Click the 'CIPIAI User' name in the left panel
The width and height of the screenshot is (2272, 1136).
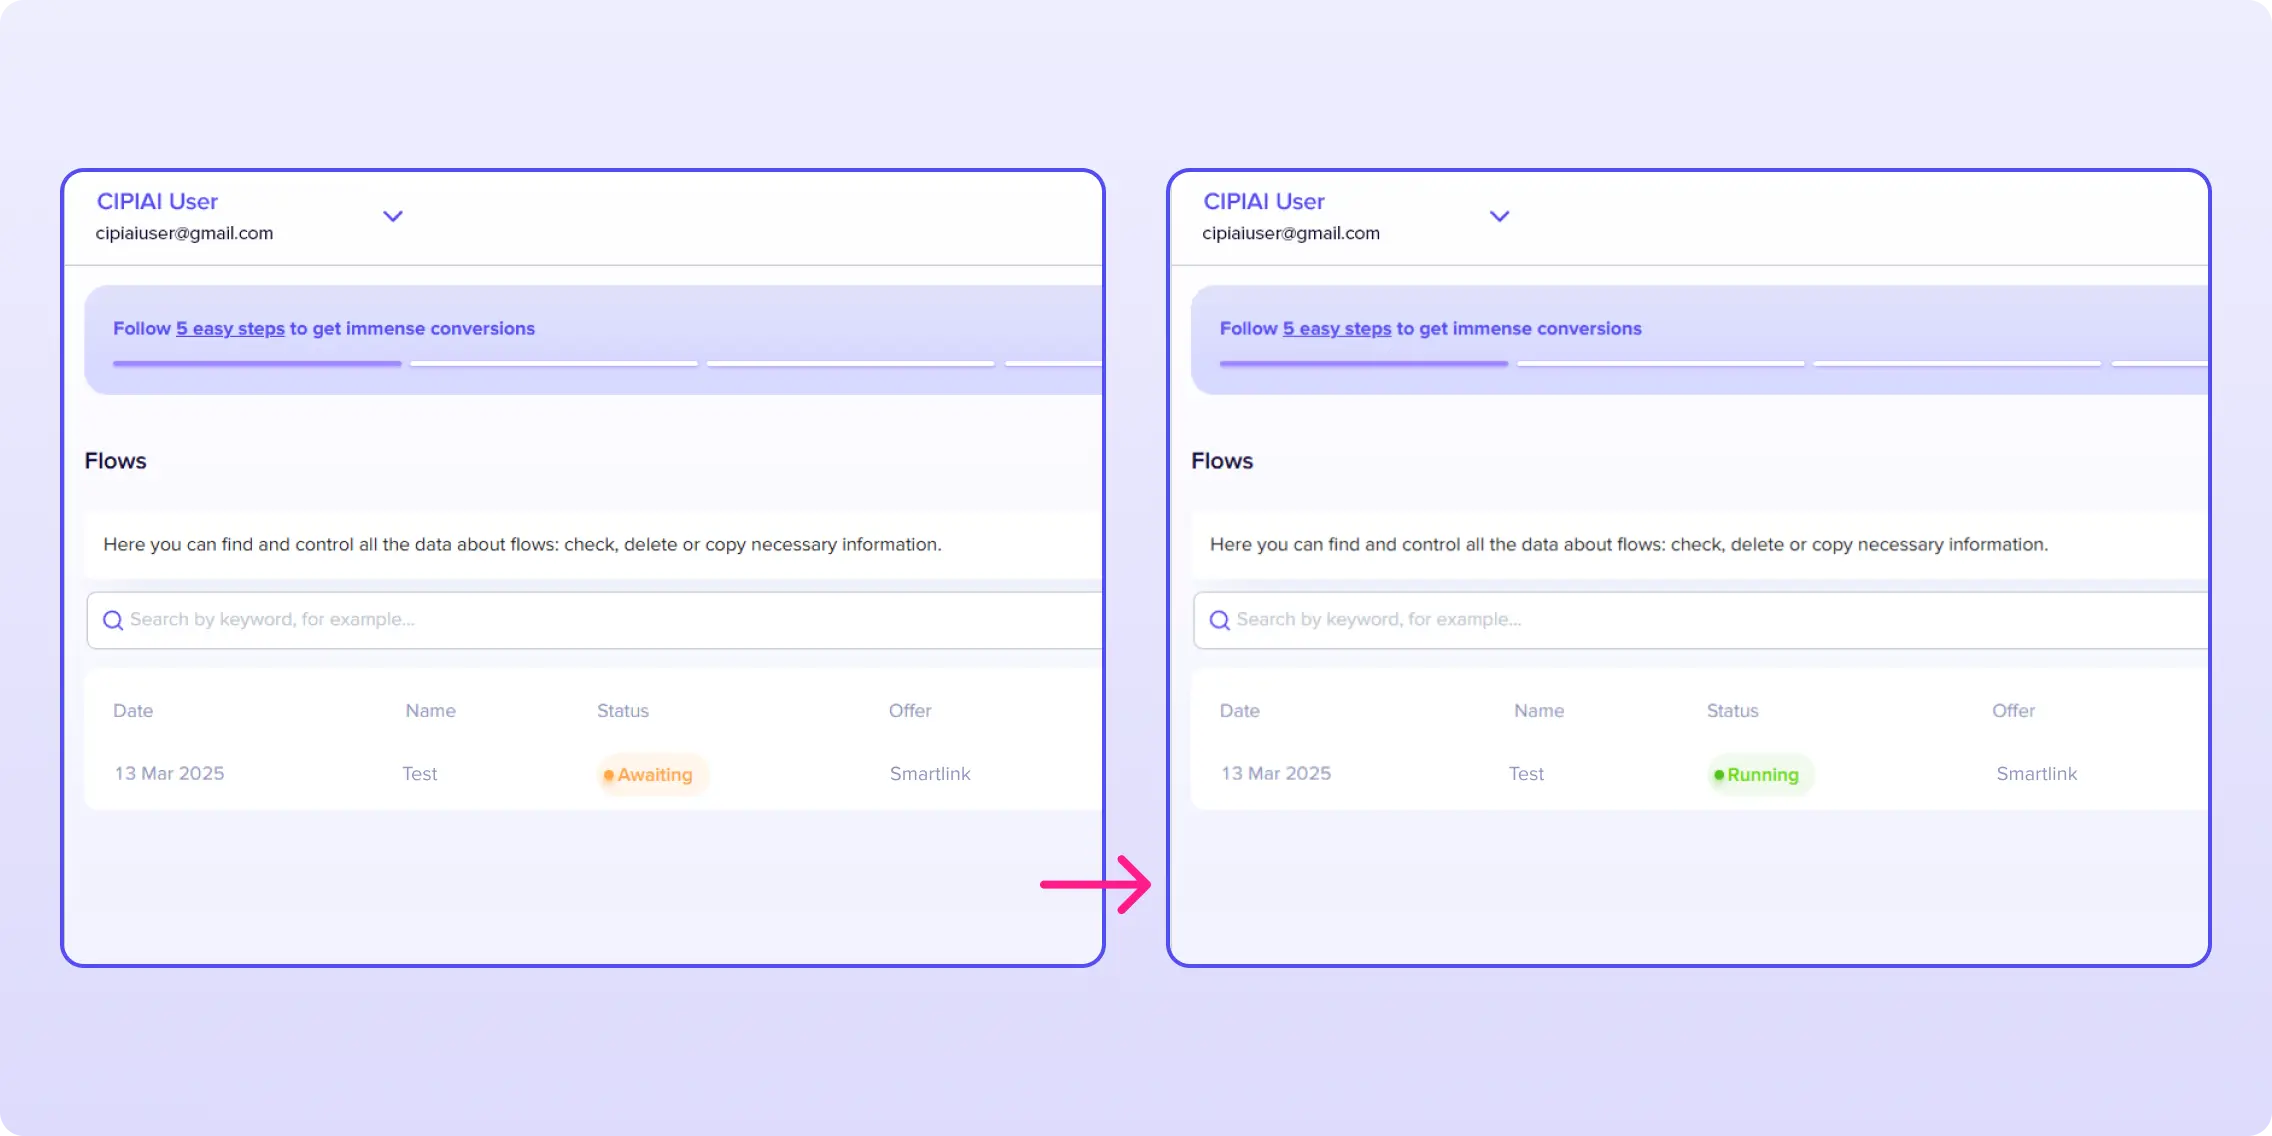(157, 202)
